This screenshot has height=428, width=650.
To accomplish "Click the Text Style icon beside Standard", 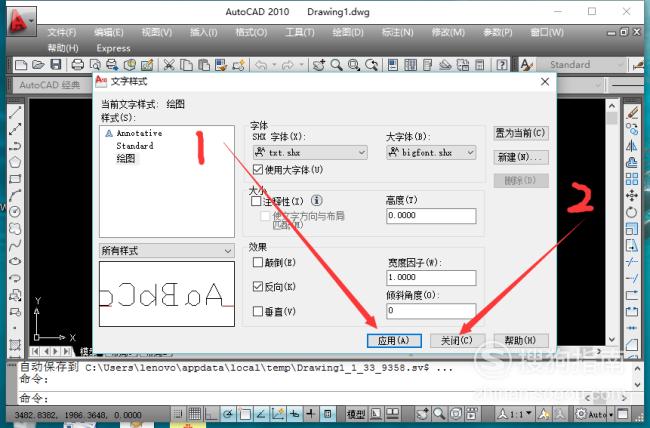I will pyautogui.click(x=526, y=65).
